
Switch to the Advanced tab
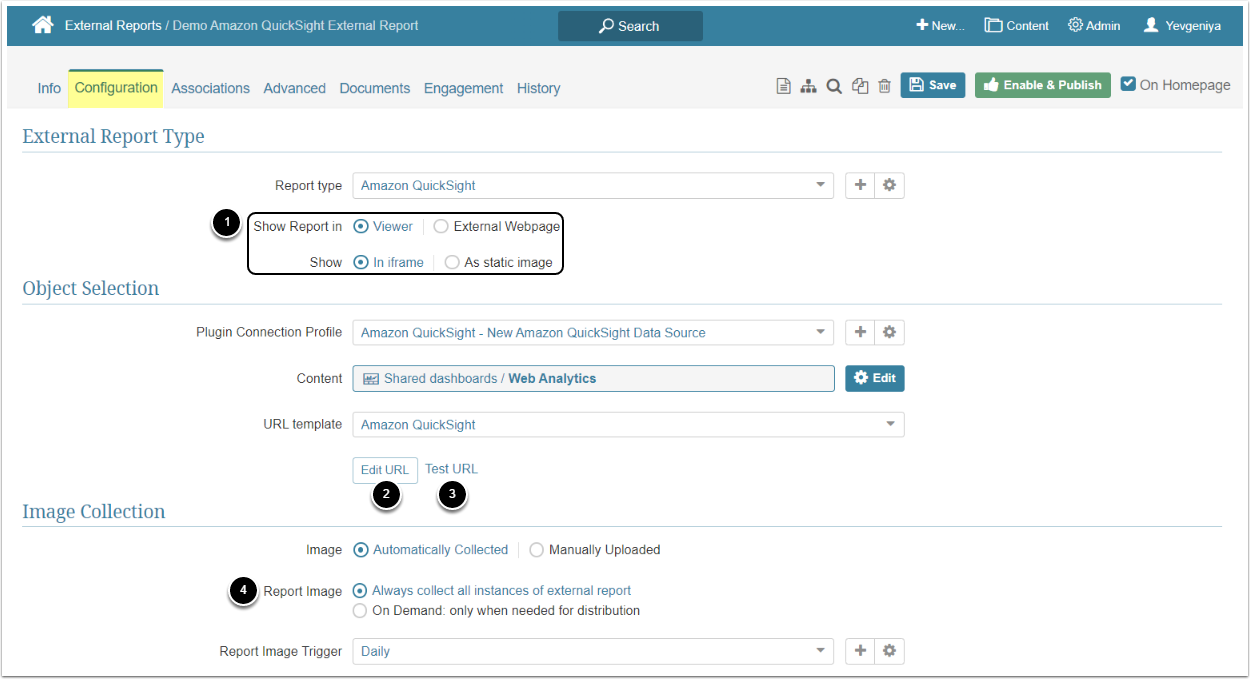(x=294, y=88)
